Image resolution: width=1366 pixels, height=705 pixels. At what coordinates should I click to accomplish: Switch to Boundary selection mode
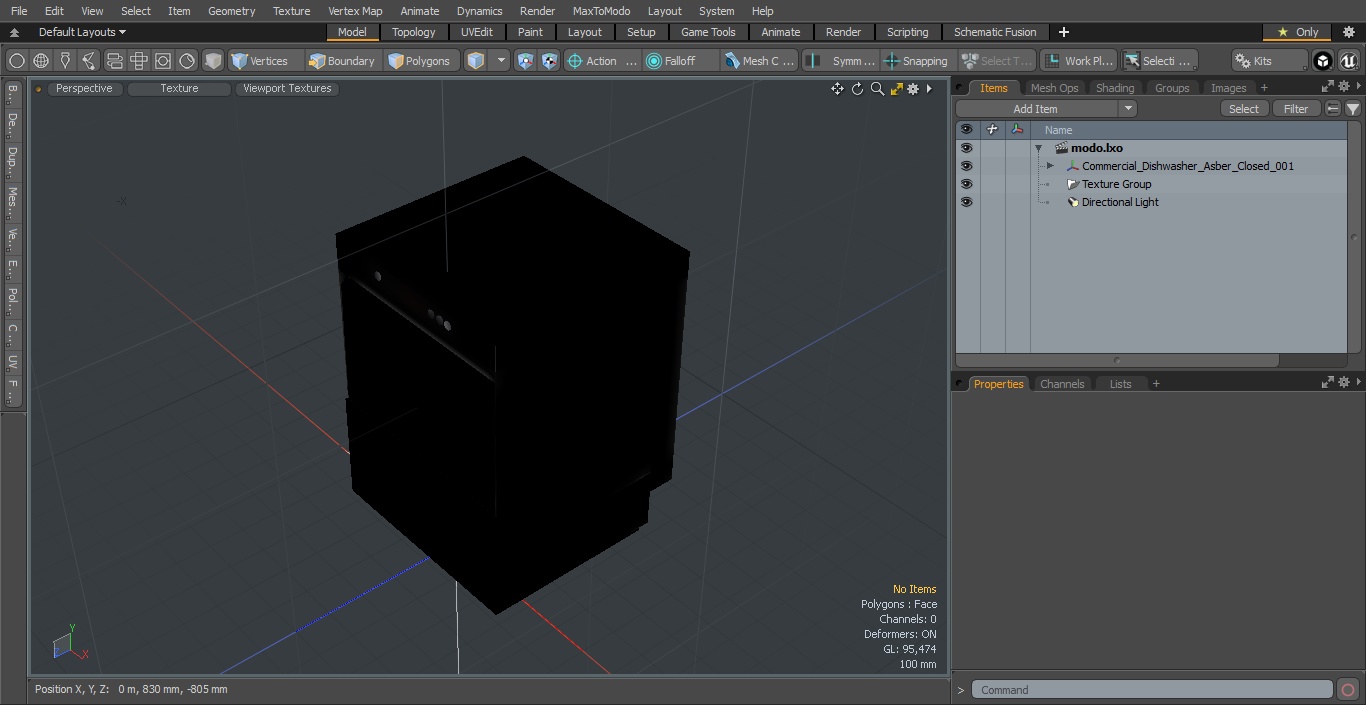pos(342,61)
